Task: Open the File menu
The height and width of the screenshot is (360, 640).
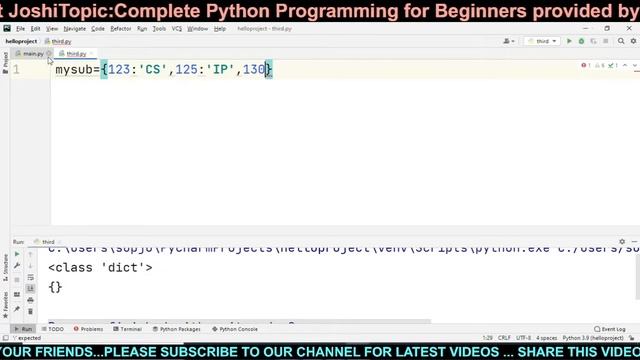Action: coord(20,29)
